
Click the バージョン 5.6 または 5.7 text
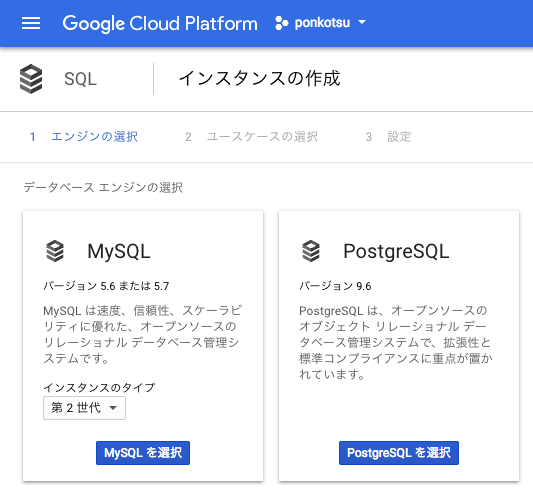(106, 286)
